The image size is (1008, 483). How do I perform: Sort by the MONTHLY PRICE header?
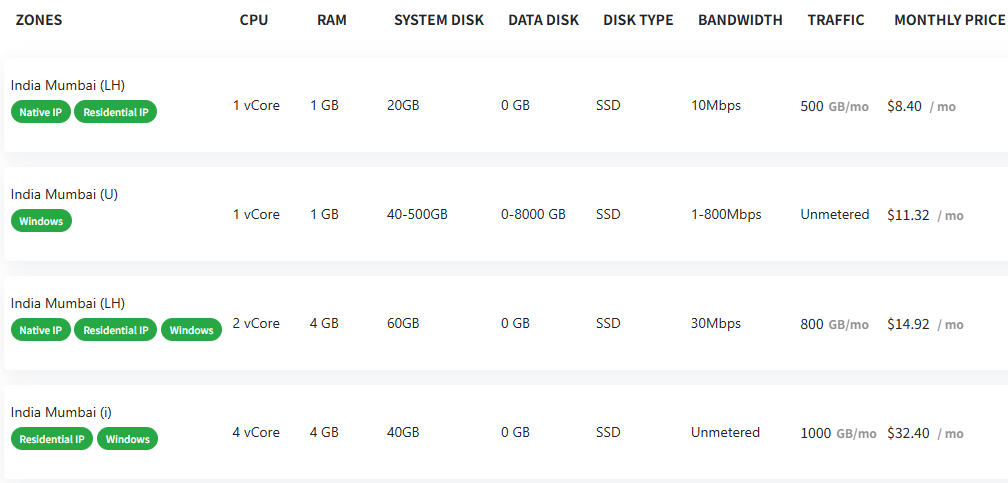point(950,20)
